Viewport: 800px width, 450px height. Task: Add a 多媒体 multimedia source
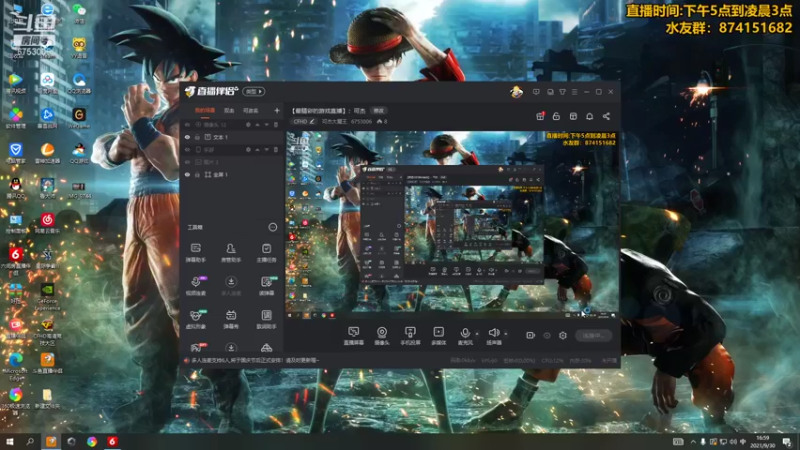click(x=438, y=336)
